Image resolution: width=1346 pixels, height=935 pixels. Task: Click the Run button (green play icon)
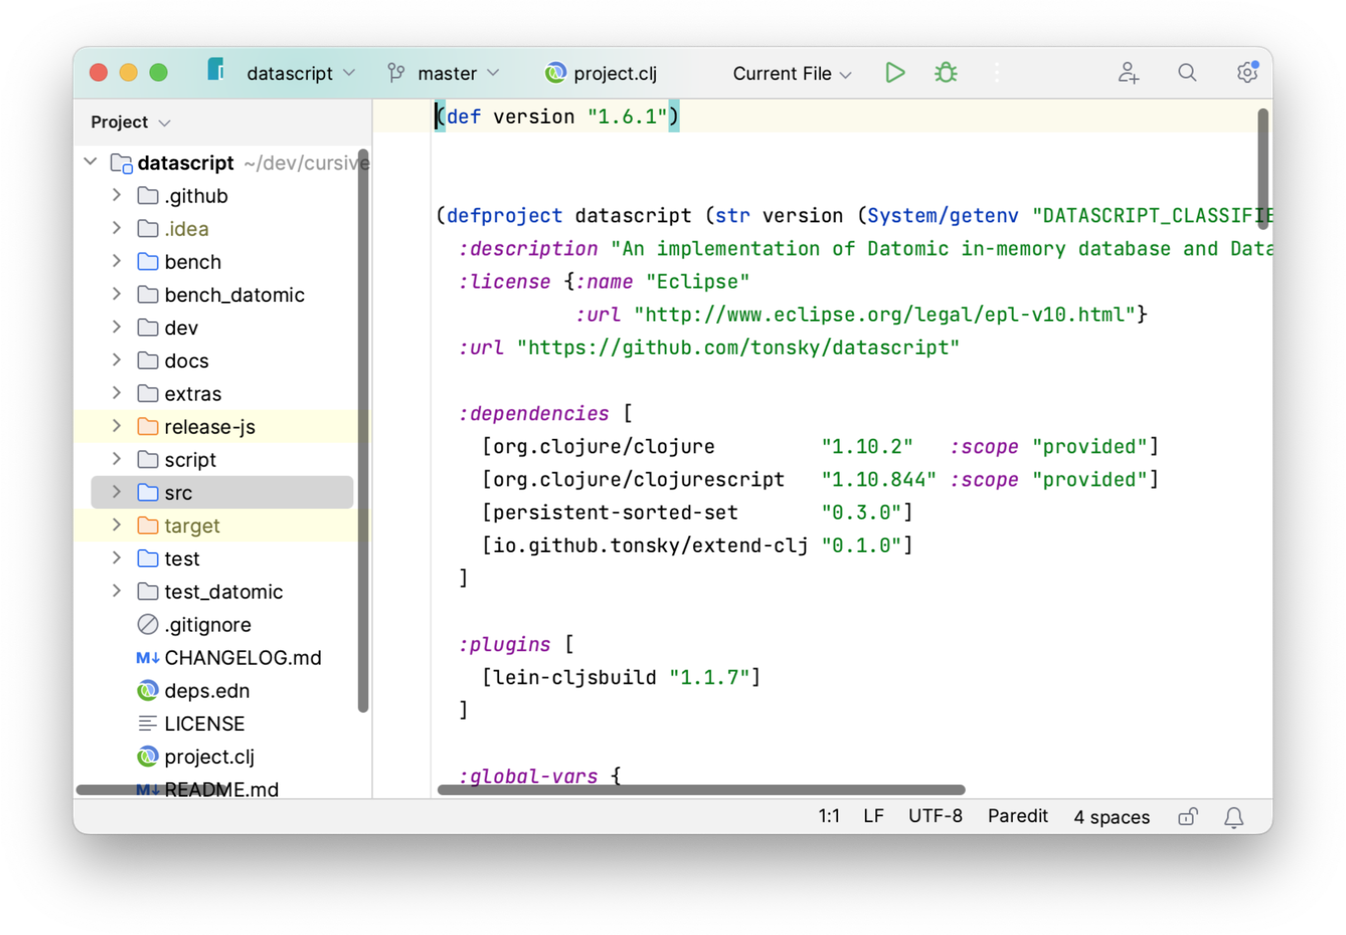point(895,72)
